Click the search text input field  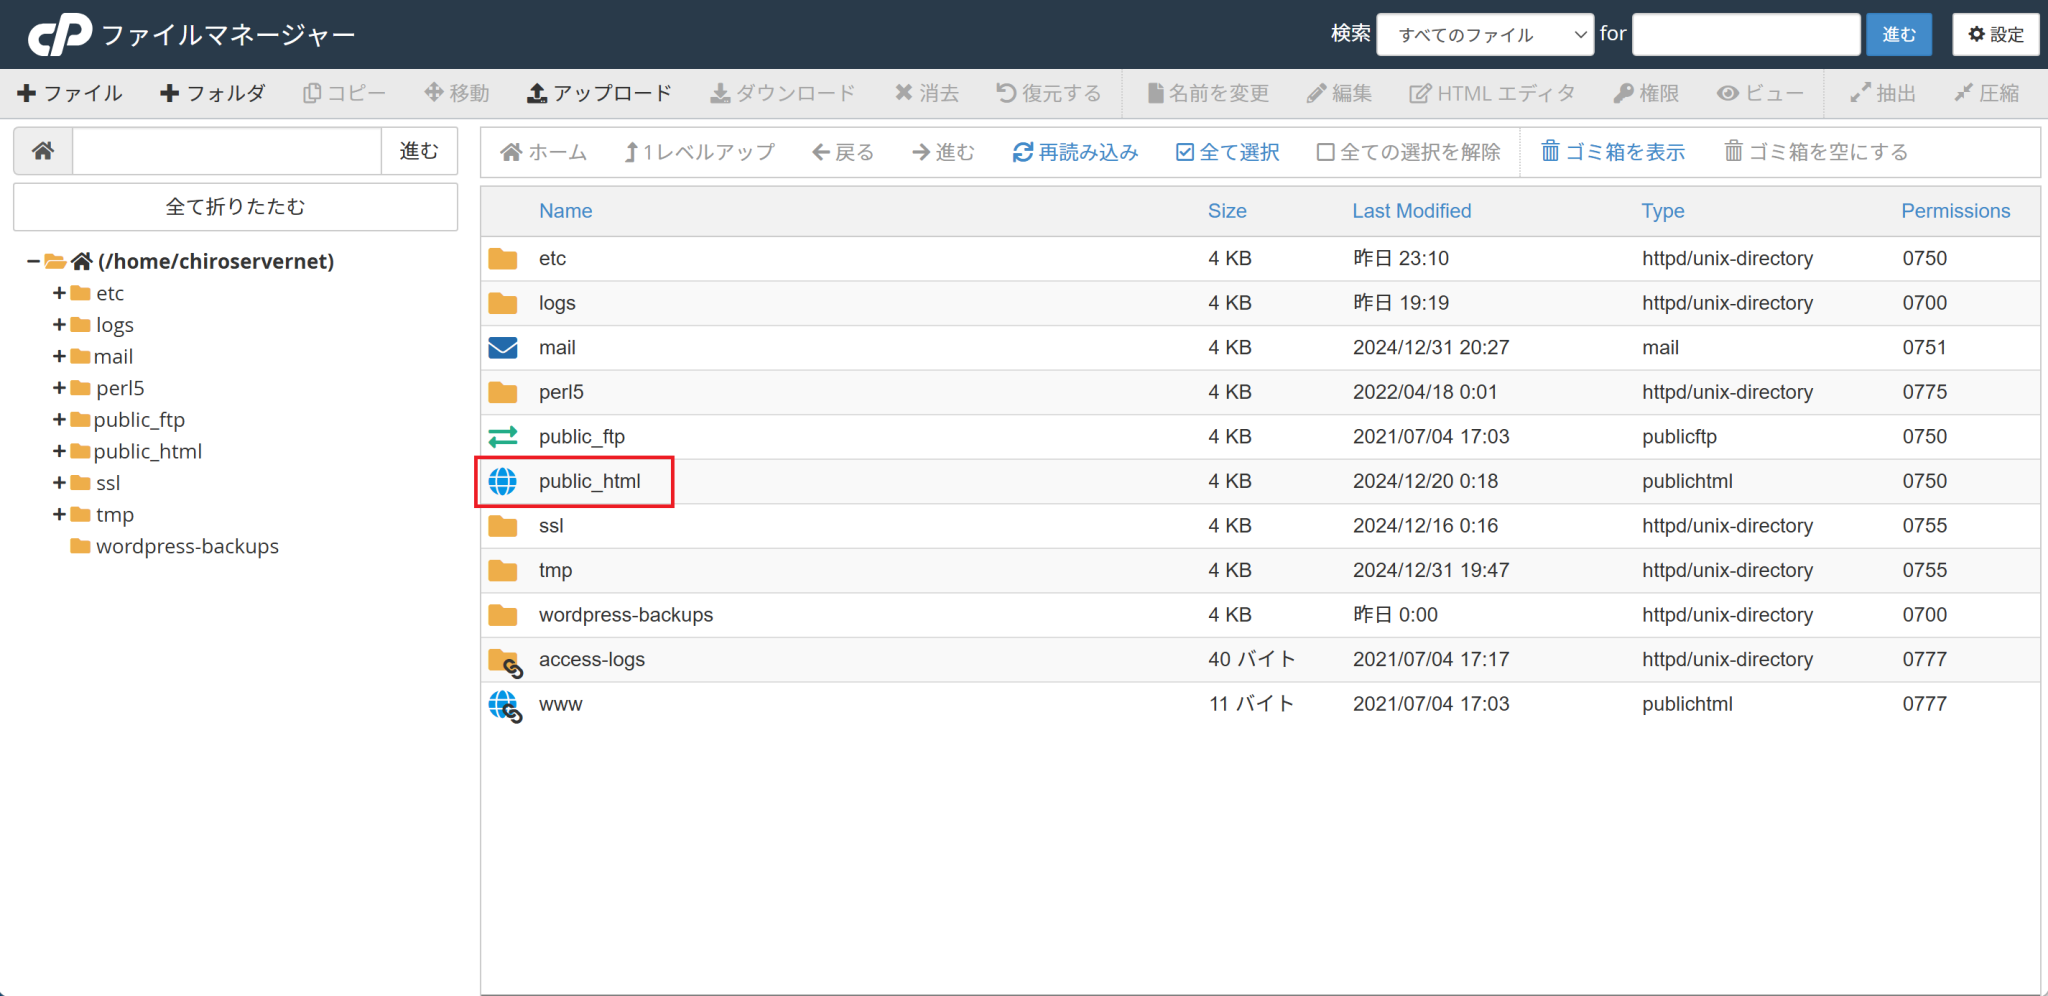[x=1746, y=33]
